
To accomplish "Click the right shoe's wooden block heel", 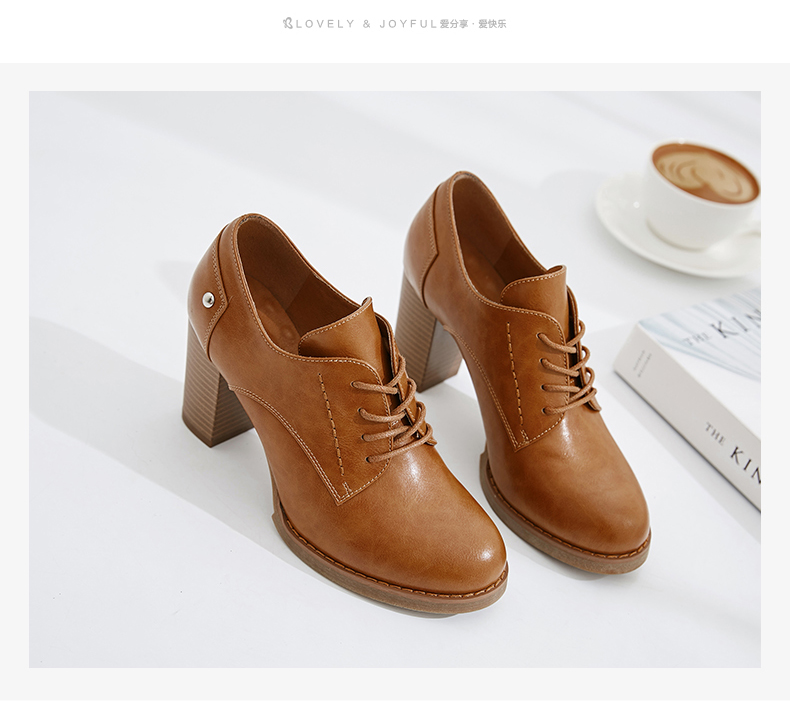I will [x=423, y=334].
